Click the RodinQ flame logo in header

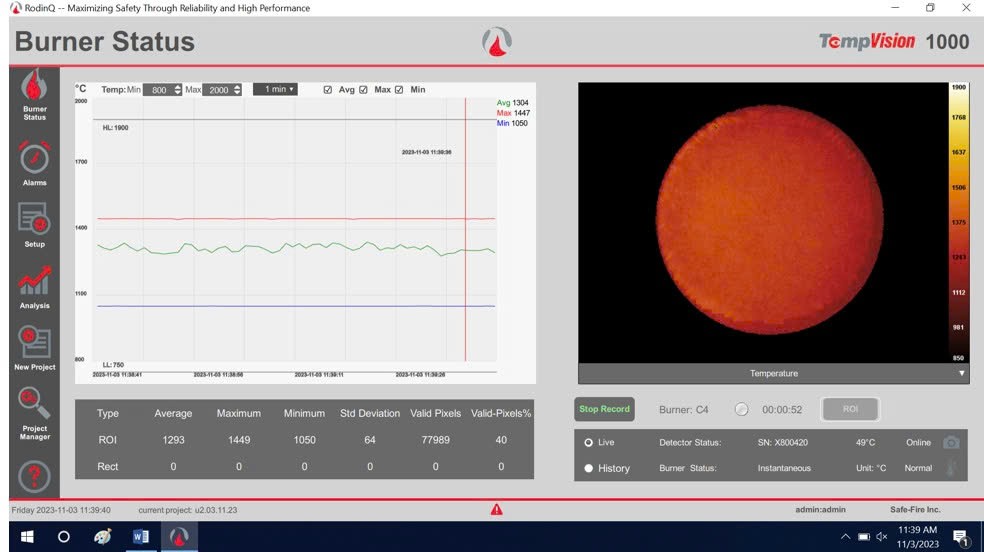[x=496, y=42]
